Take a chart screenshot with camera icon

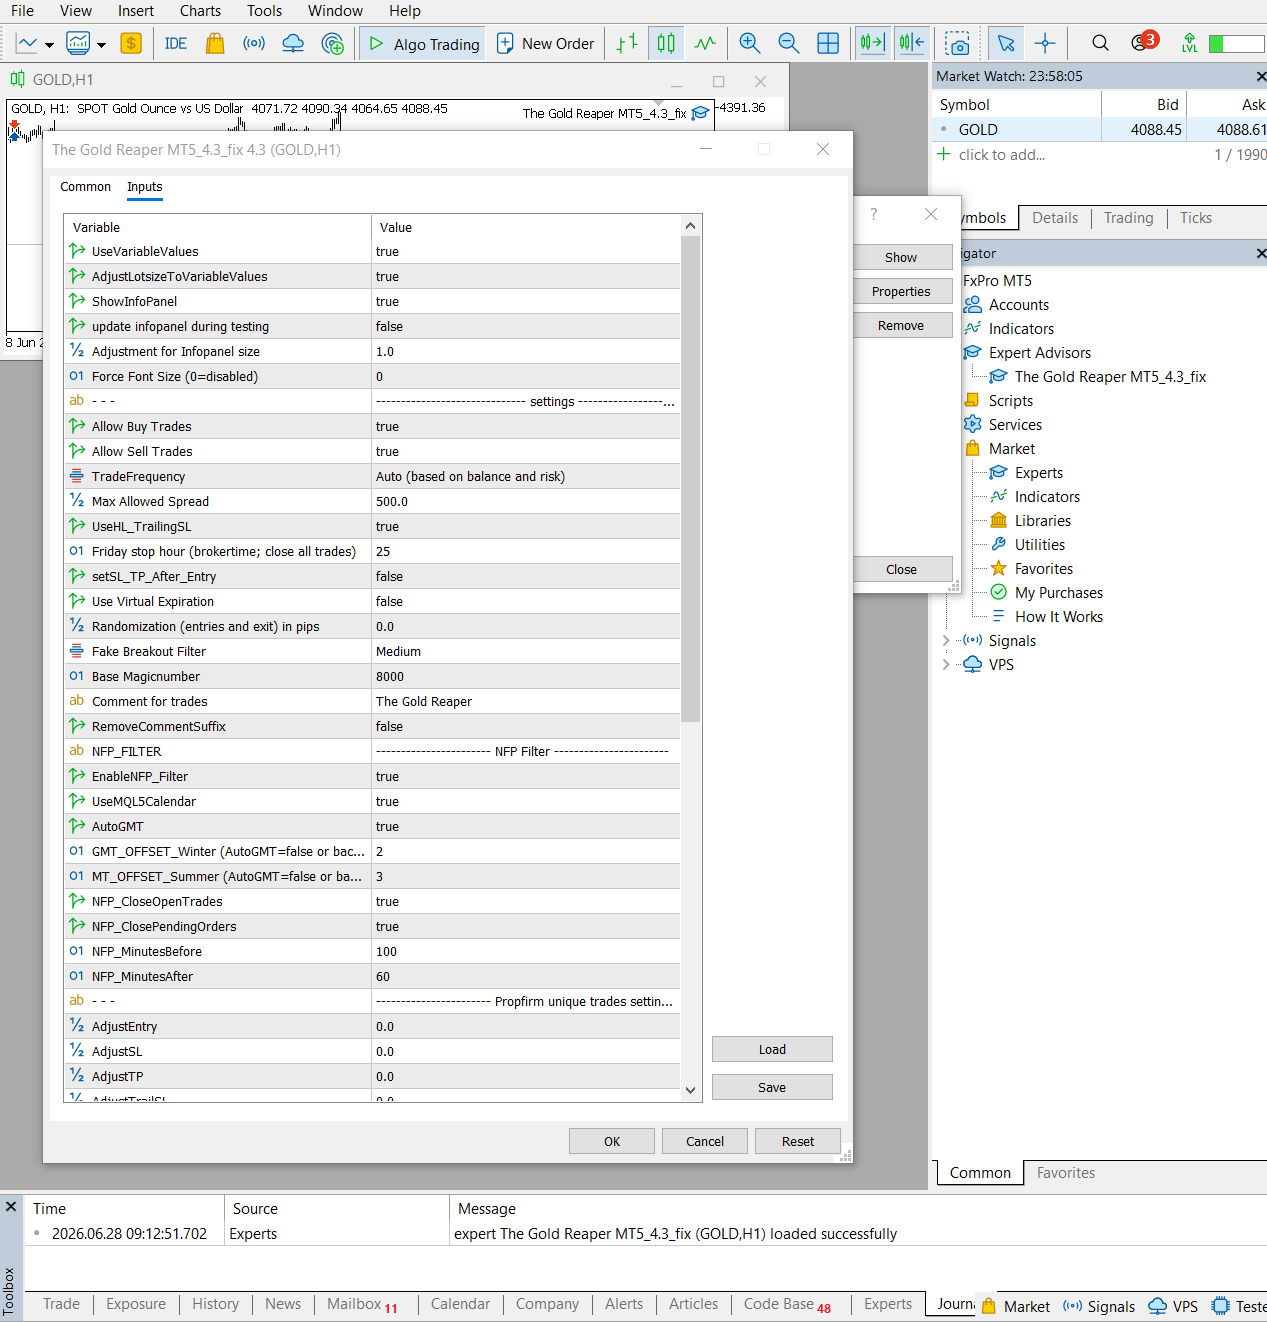(957, 43)
